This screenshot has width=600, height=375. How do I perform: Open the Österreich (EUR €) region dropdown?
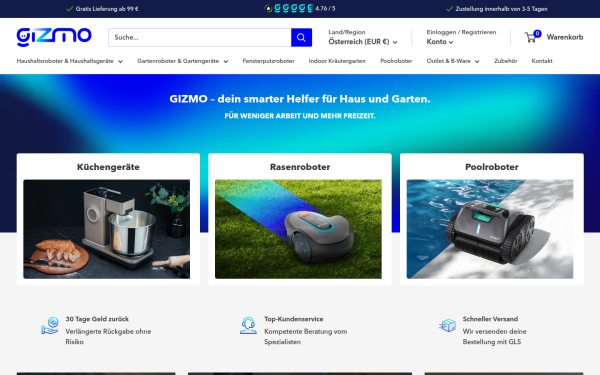click(363, 42)
